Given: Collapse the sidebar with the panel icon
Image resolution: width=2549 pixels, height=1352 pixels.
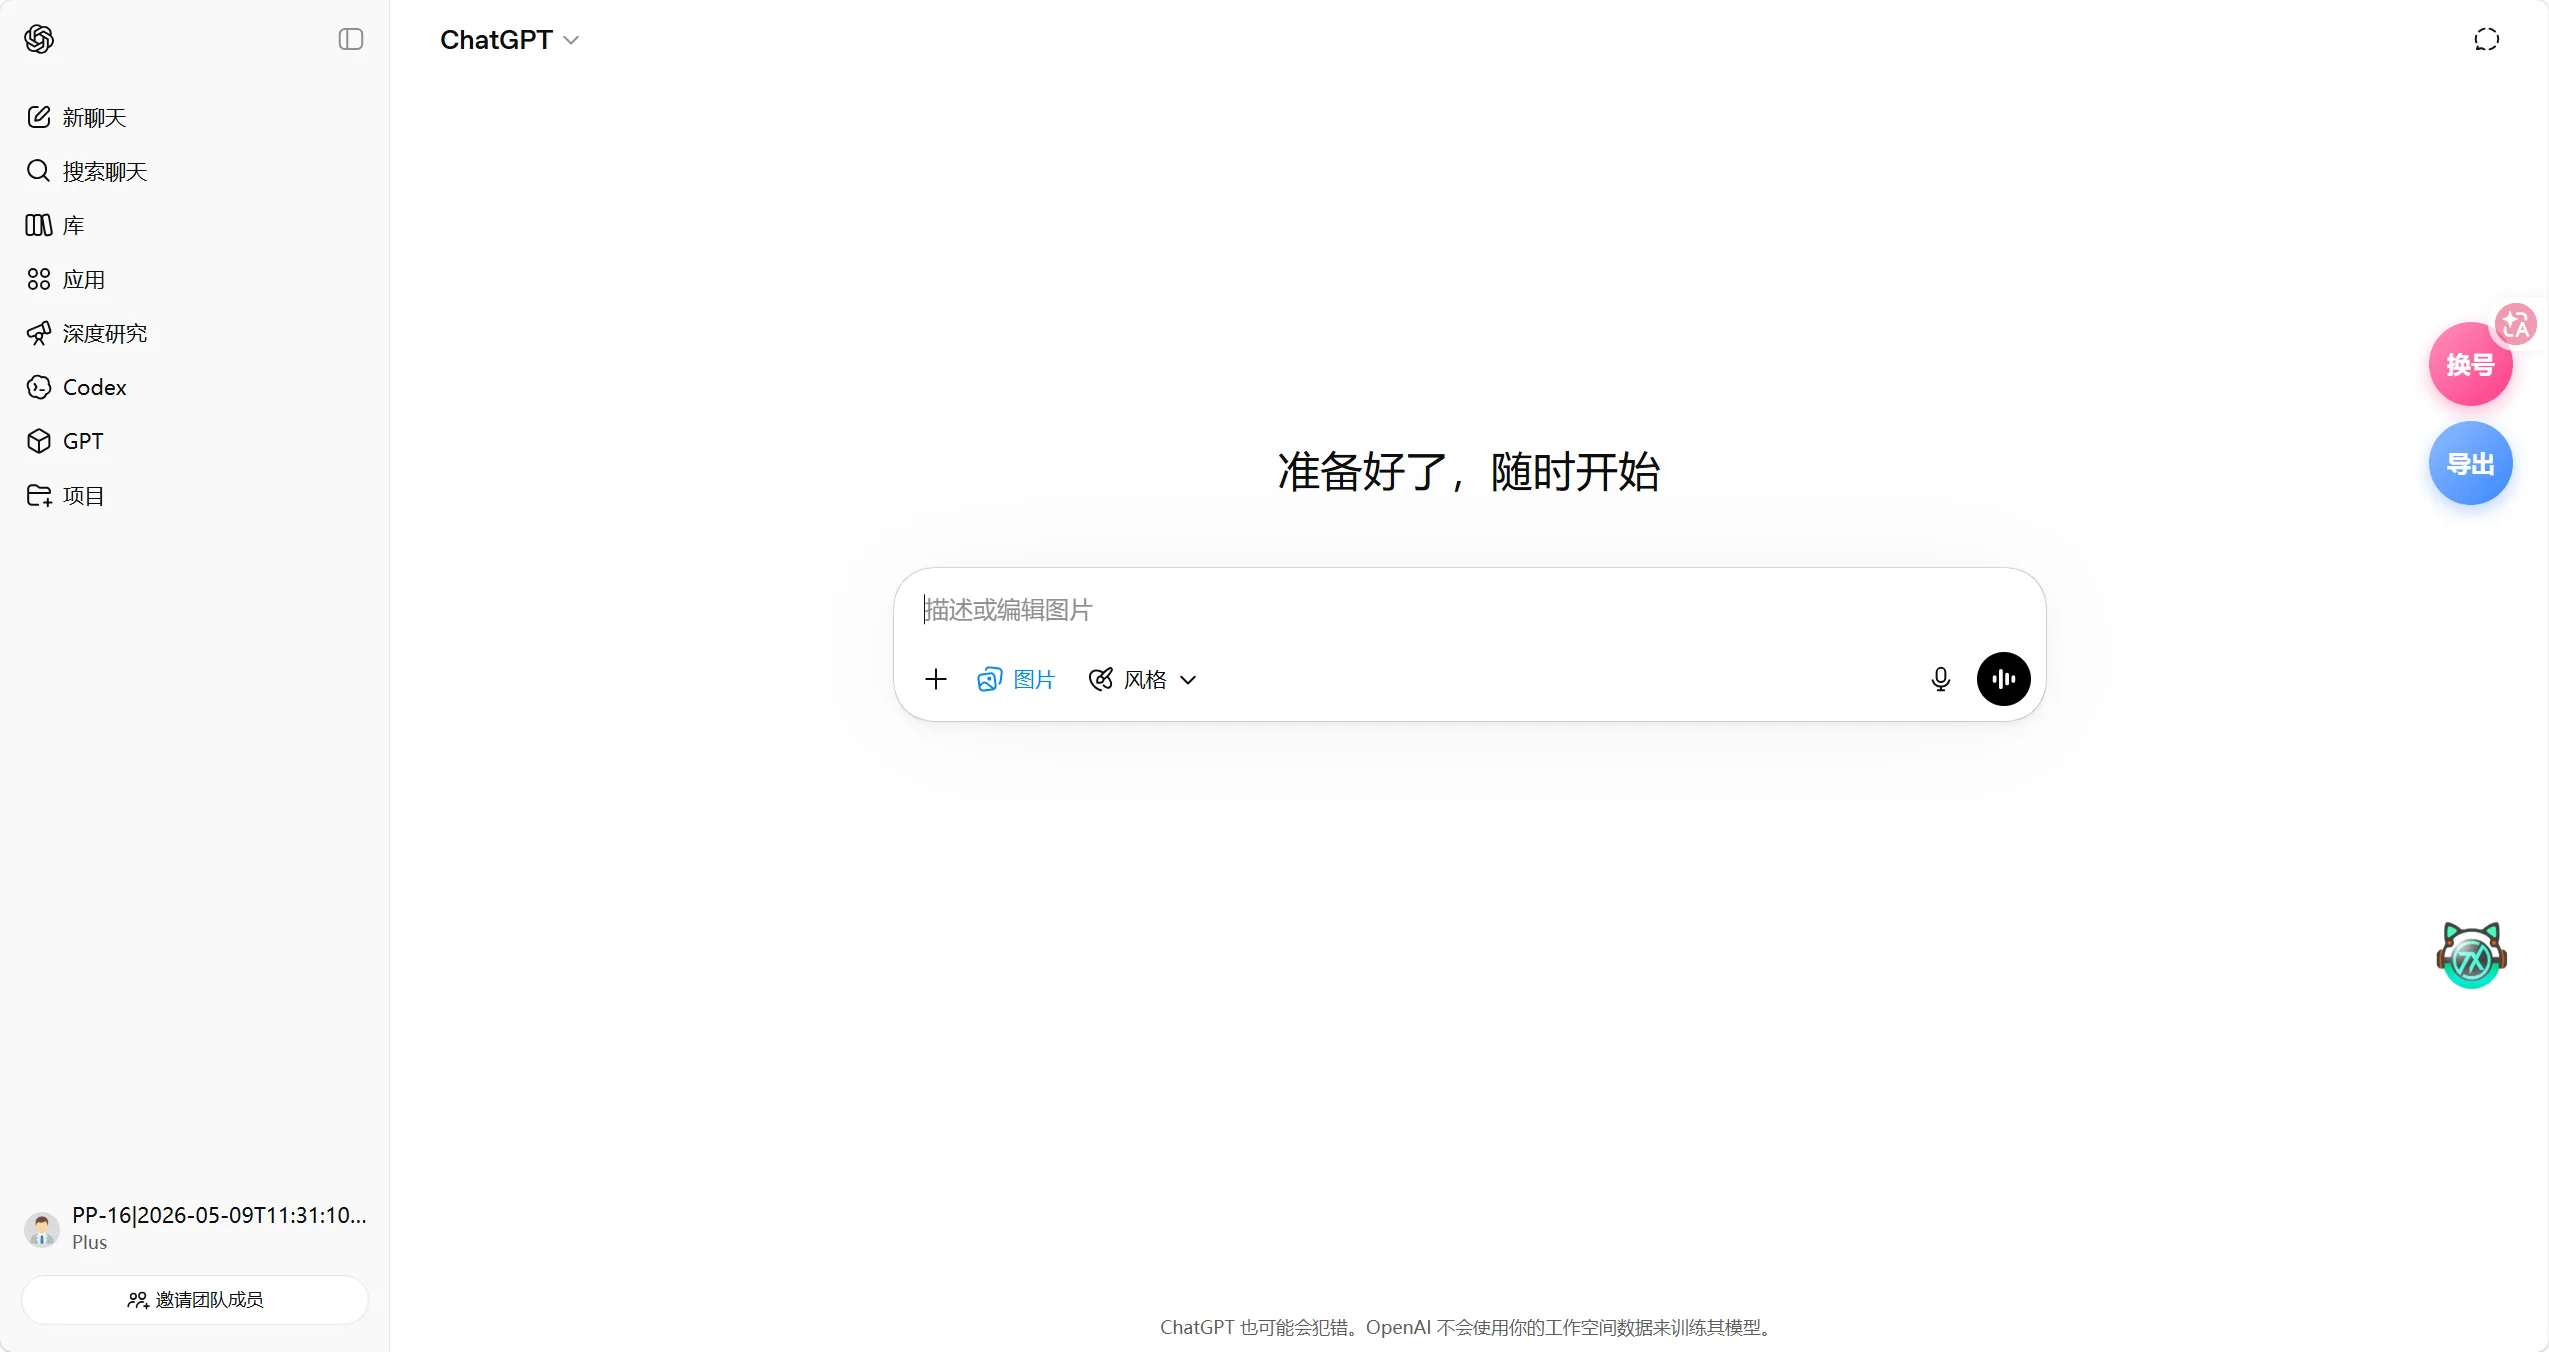Looking at the screenshot, I should pos(351,39).
